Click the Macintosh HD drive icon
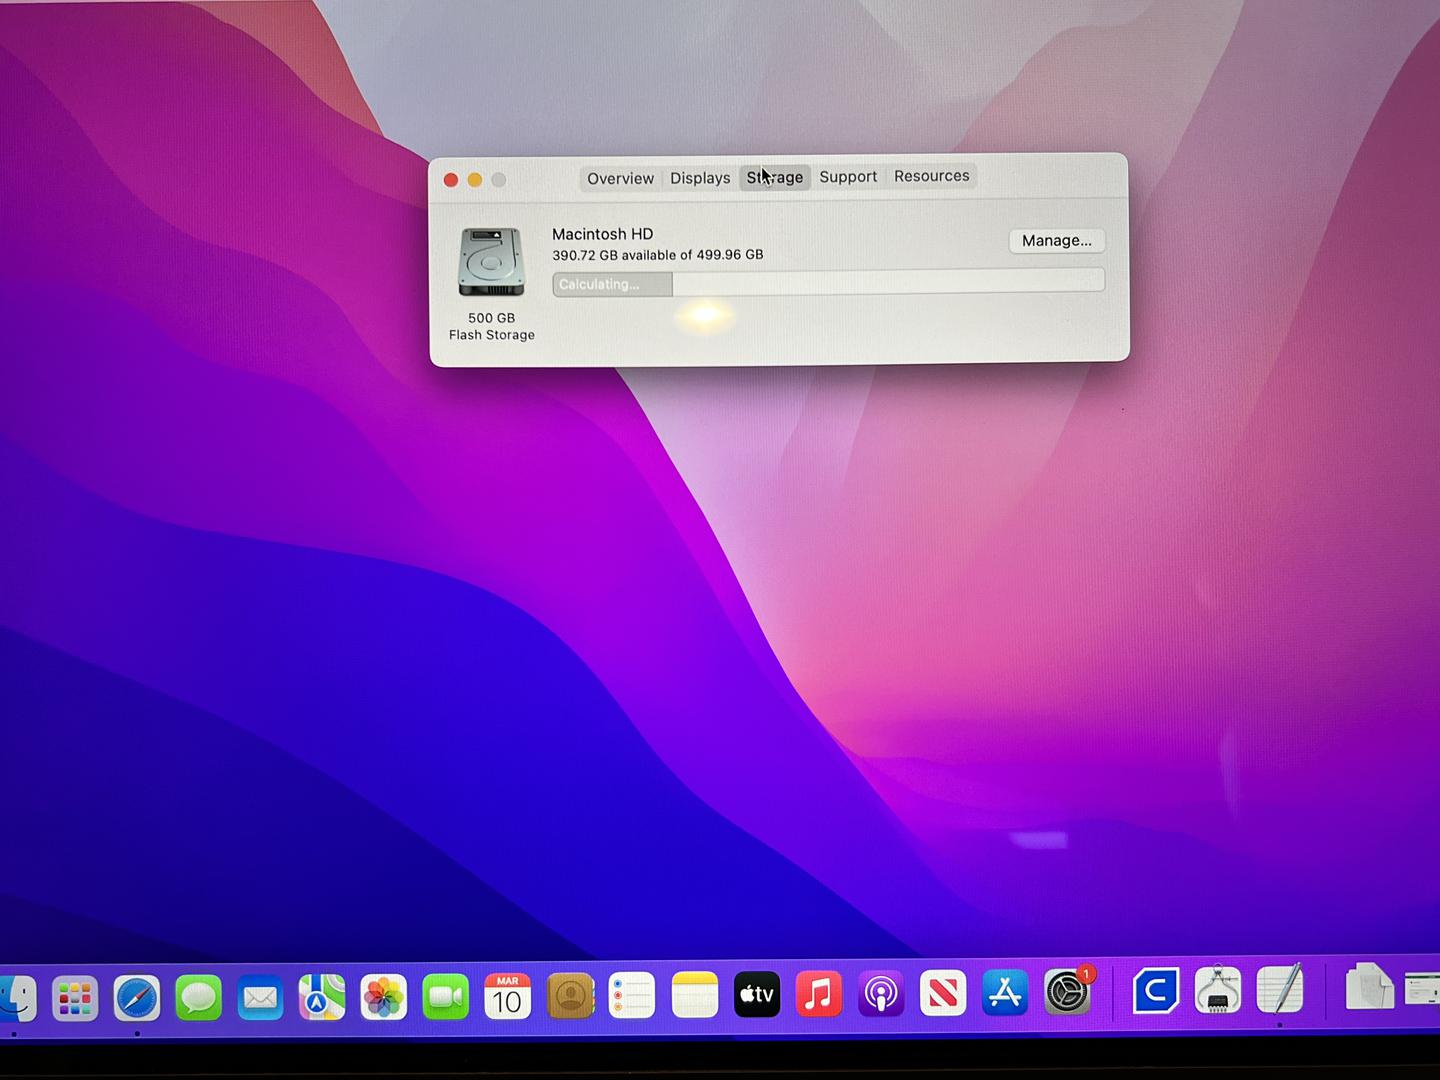The width and height of the screenshot is (1440, 1080). click(x=491, y=262)
